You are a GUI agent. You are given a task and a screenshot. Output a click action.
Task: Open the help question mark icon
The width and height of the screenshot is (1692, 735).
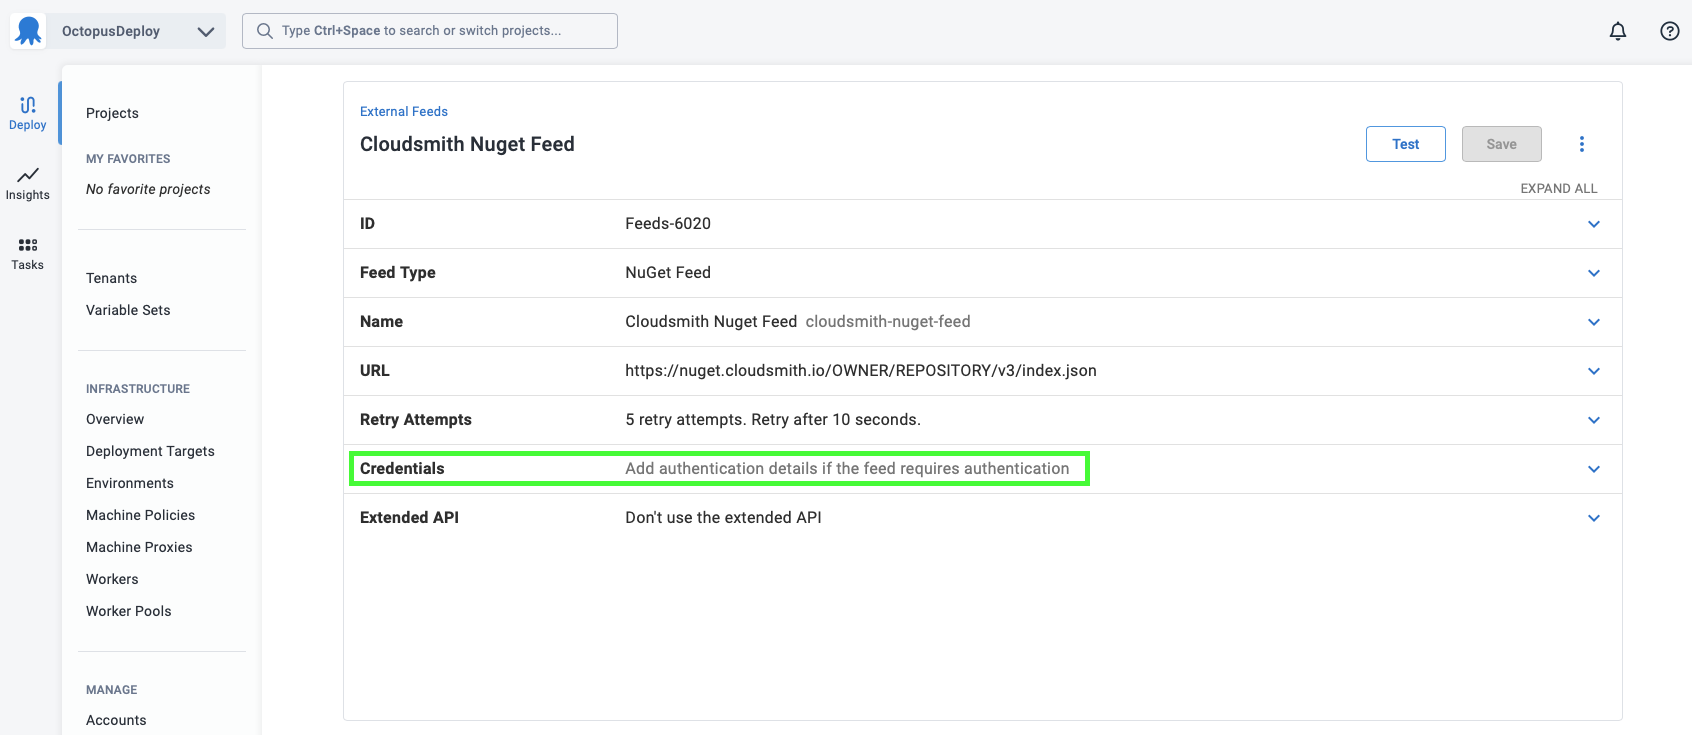pyautogui.click(x=1670, y=31)
